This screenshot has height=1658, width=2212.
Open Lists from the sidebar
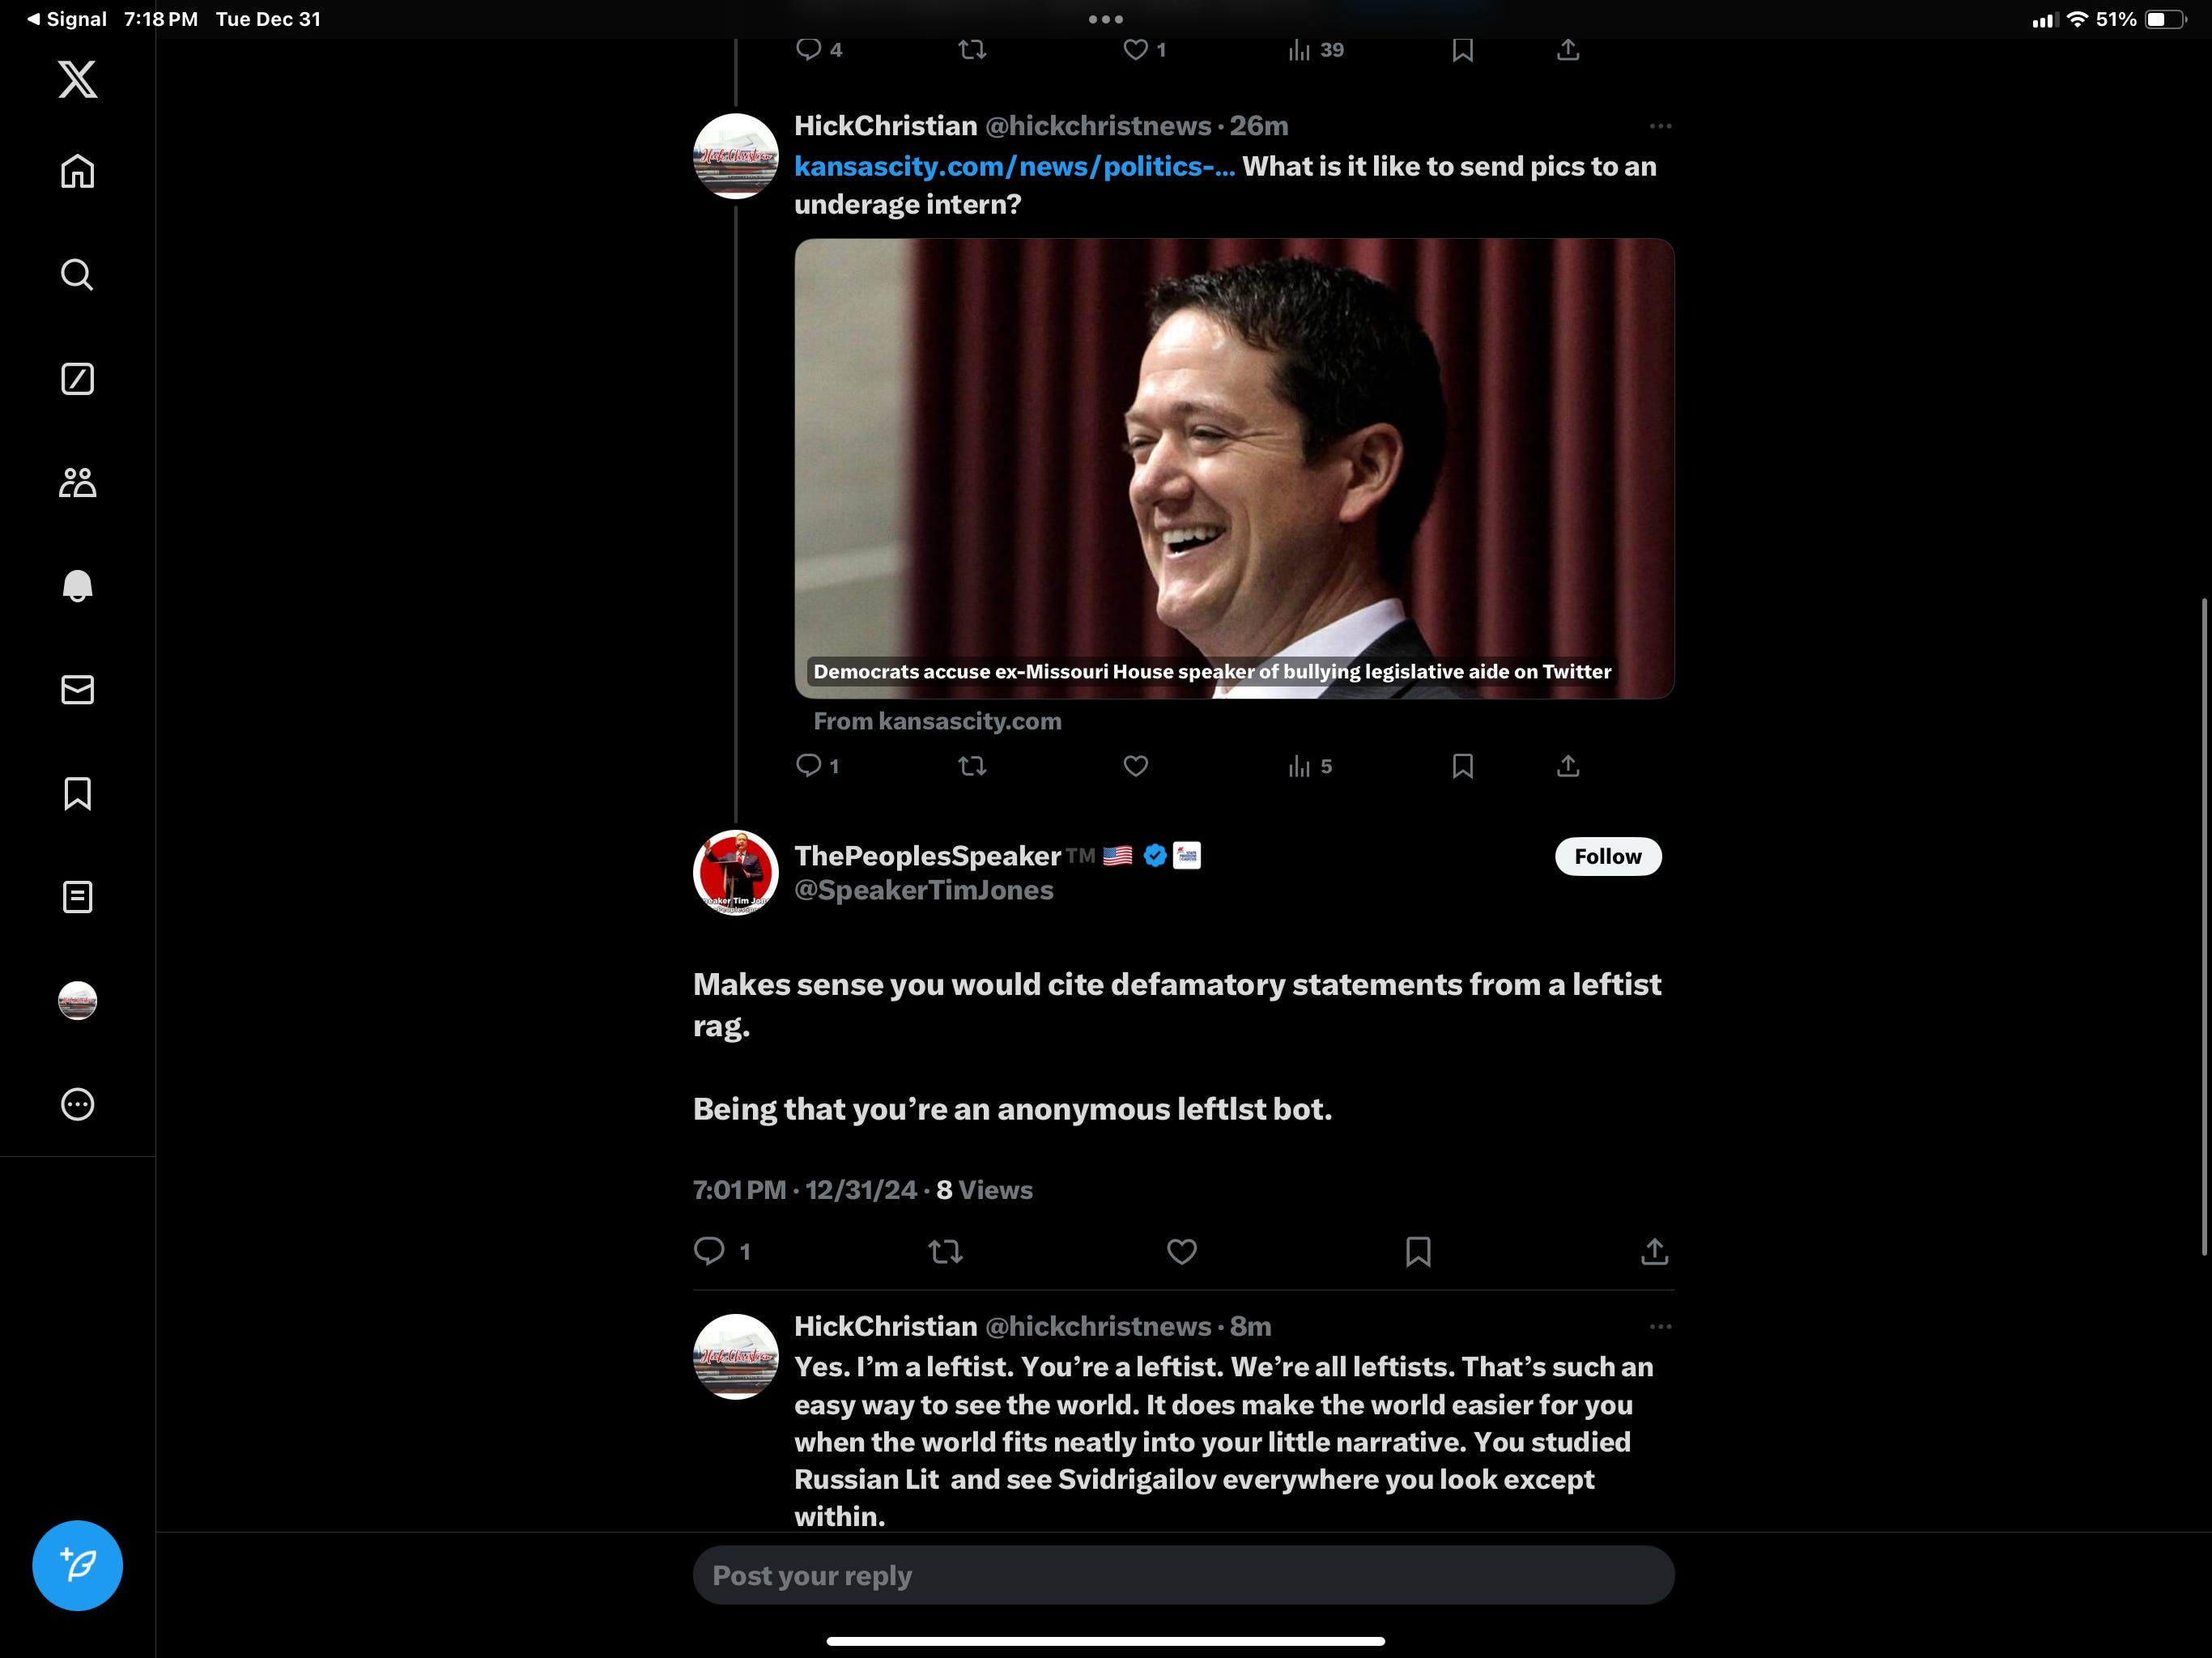click(x=77, y=897)
